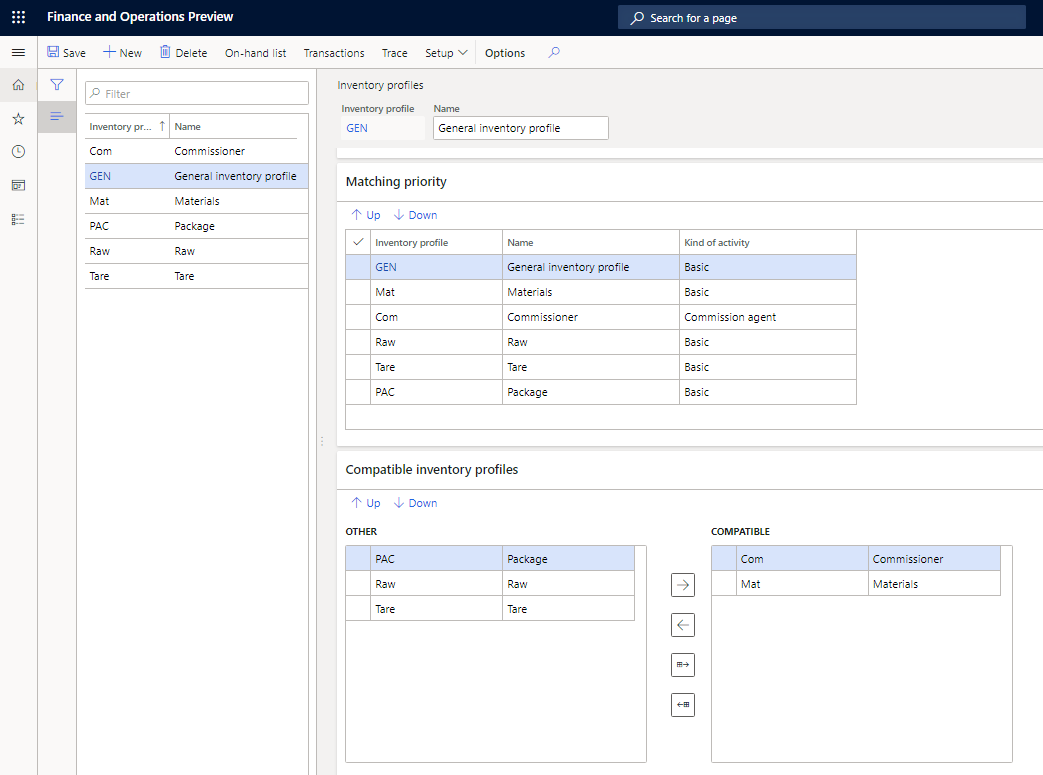Open On-hand list
Image resolution: width=1043 pixels, height=775 pixels.
(255, 53)
